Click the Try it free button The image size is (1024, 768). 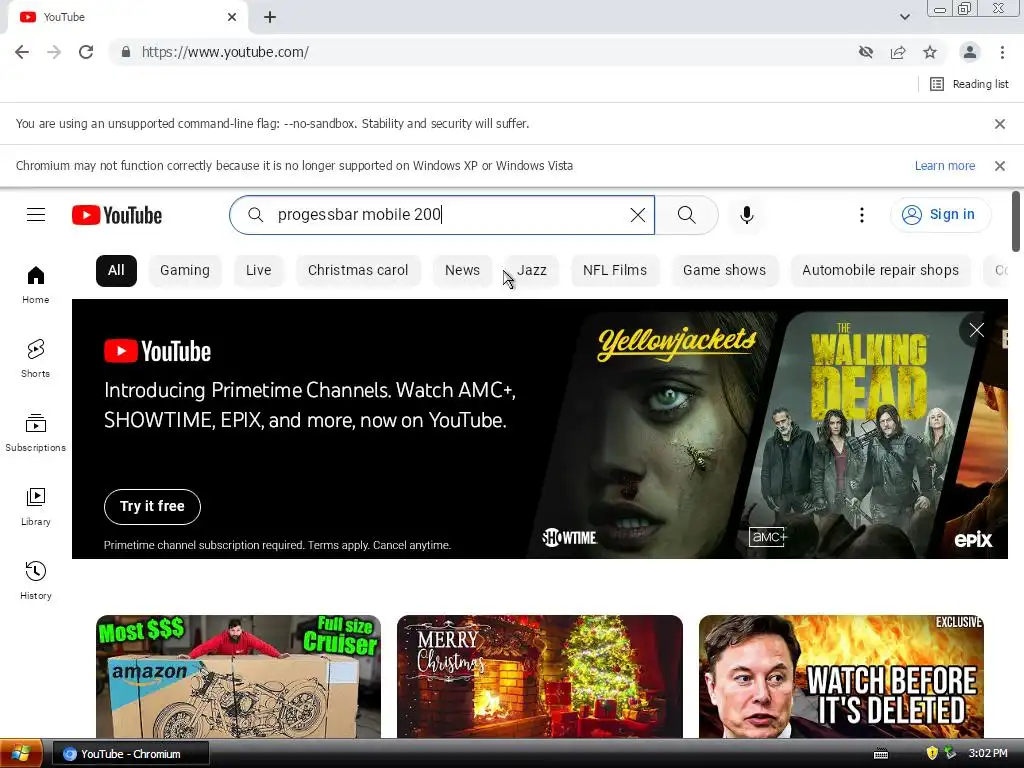(152, 507)
